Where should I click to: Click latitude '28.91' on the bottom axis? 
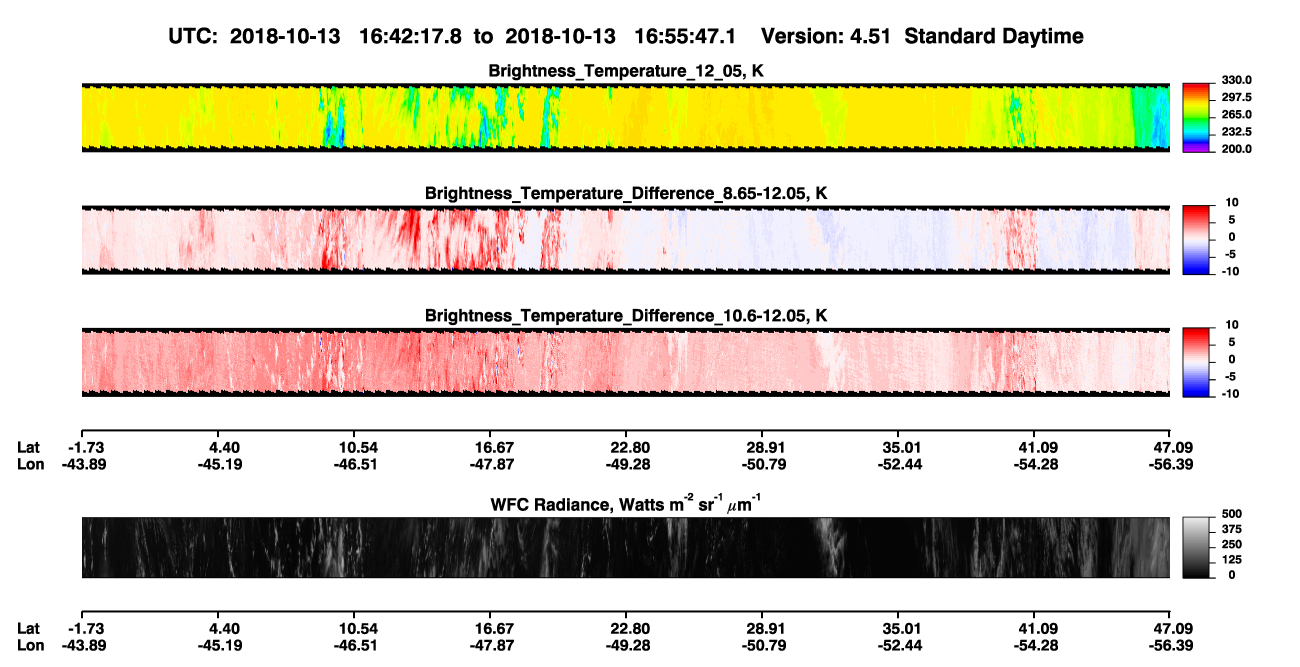coord(763,628)
